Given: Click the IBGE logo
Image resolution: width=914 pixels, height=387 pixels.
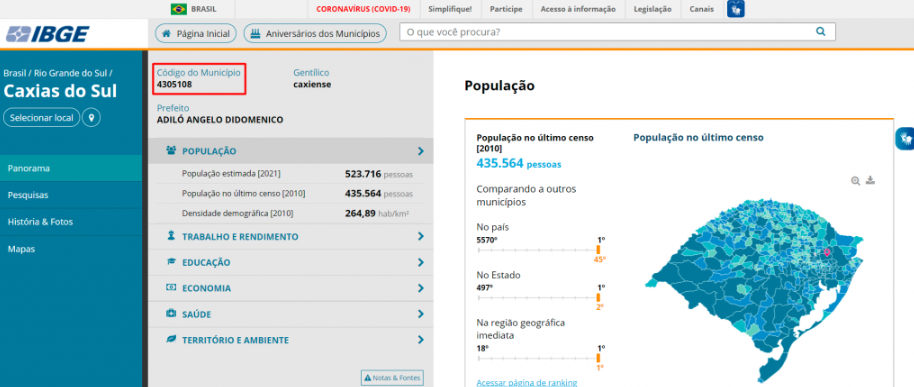Looking at the screenshot, I should pyautogui.click(x=48, y=34).
